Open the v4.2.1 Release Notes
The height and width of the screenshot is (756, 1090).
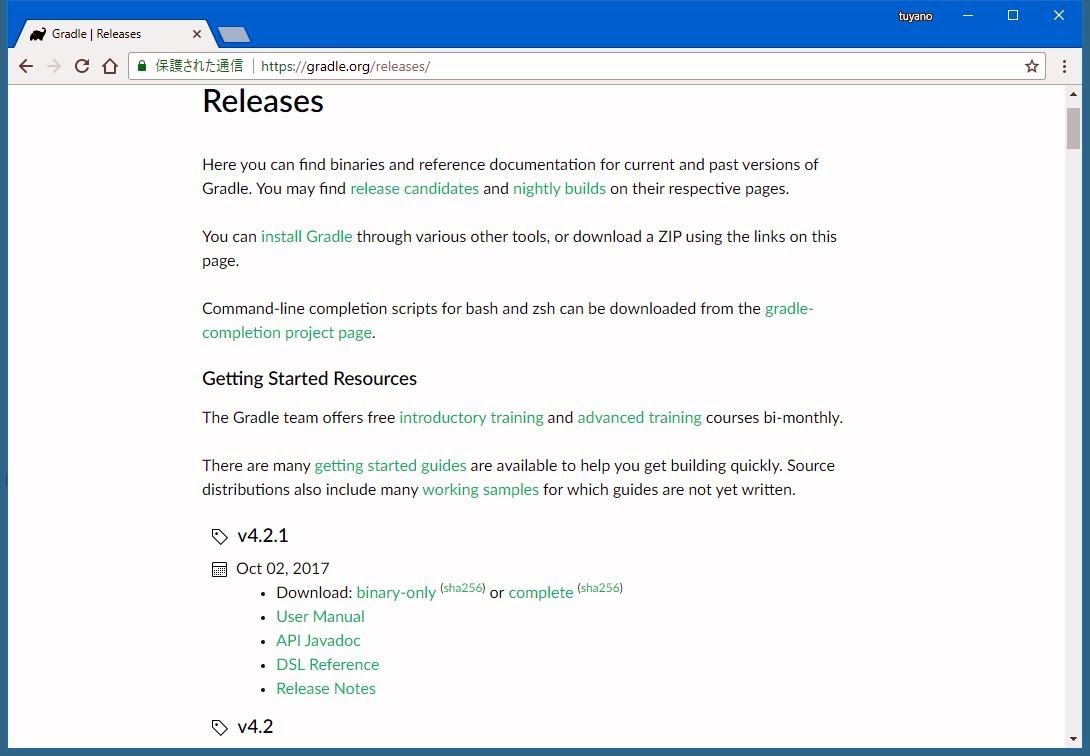click(326, 688)
